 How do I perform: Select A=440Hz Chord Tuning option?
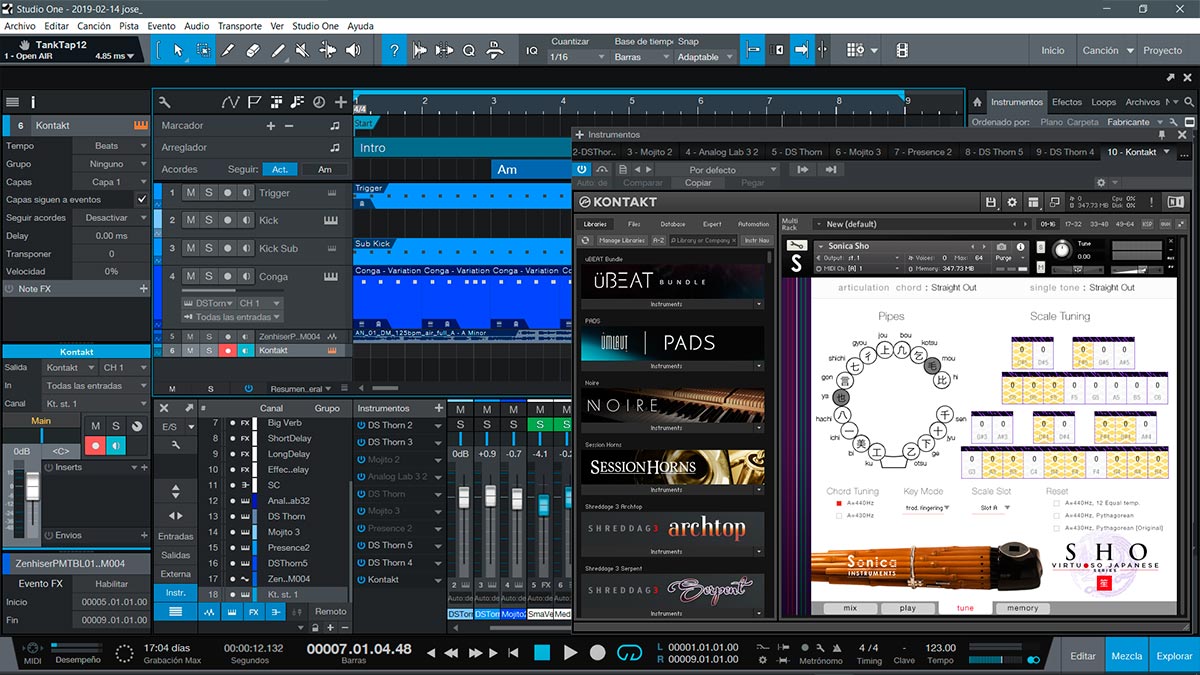tap(838, 504)
